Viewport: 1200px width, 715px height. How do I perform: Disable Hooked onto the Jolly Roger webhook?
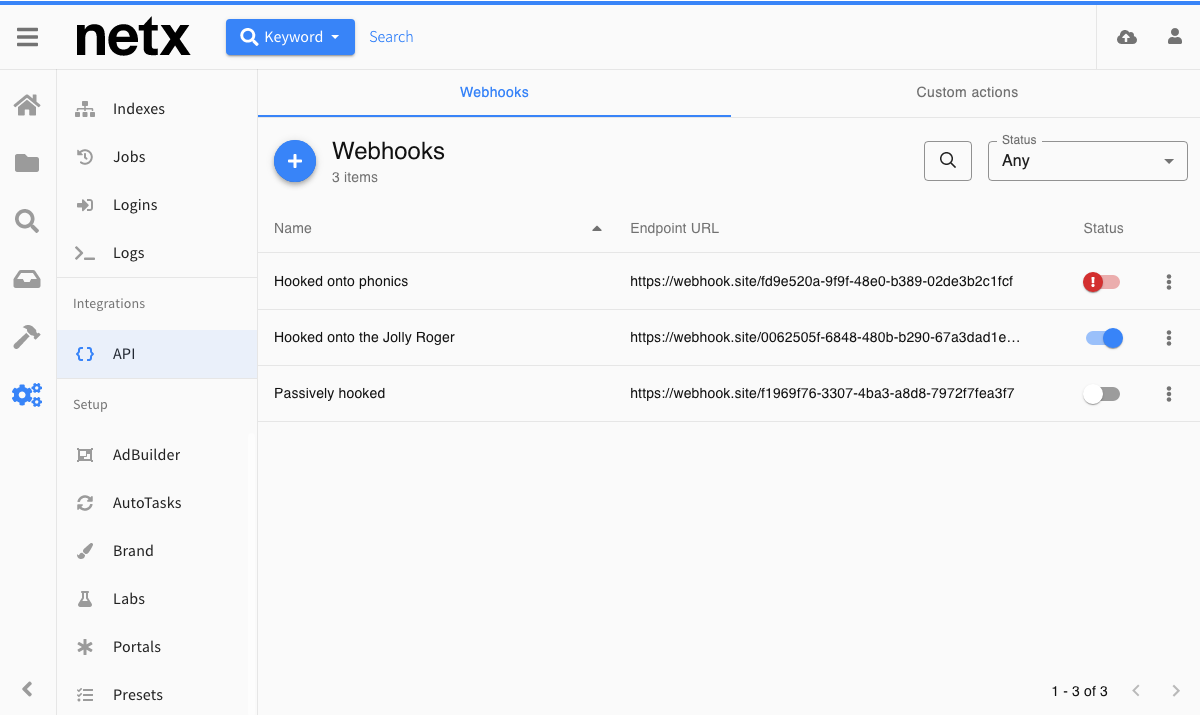tap(1104, 338)
